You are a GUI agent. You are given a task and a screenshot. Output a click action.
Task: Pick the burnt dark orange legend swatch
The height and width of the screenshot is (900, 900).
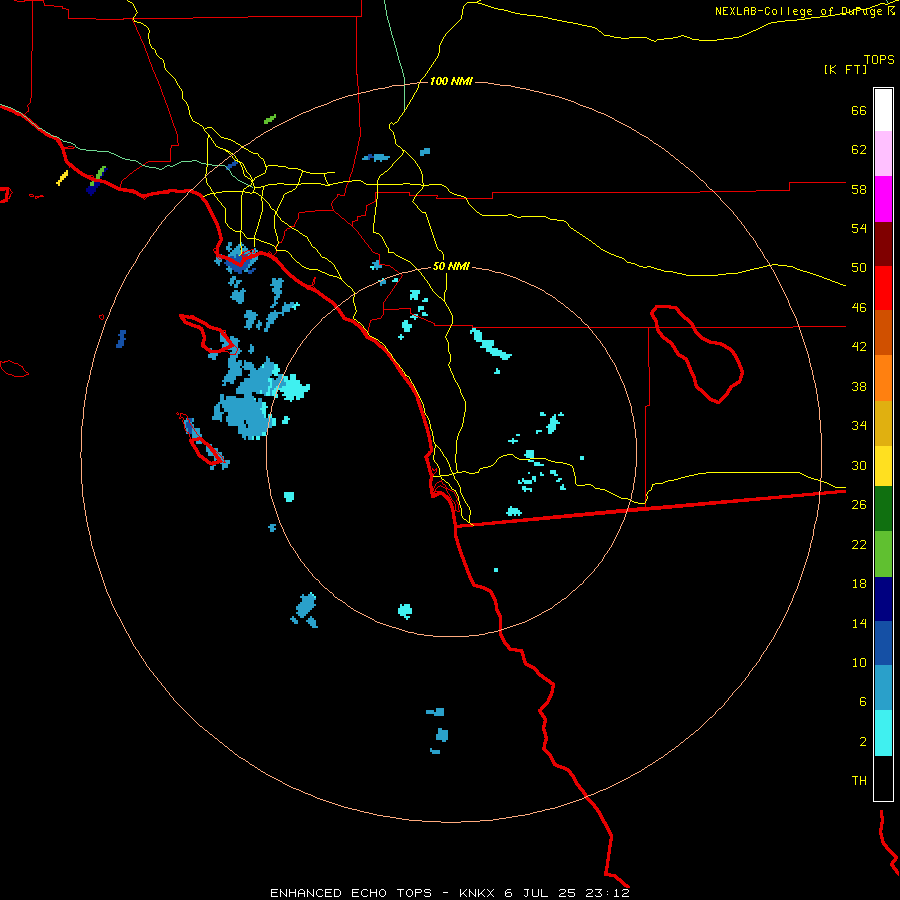[883, 333]
